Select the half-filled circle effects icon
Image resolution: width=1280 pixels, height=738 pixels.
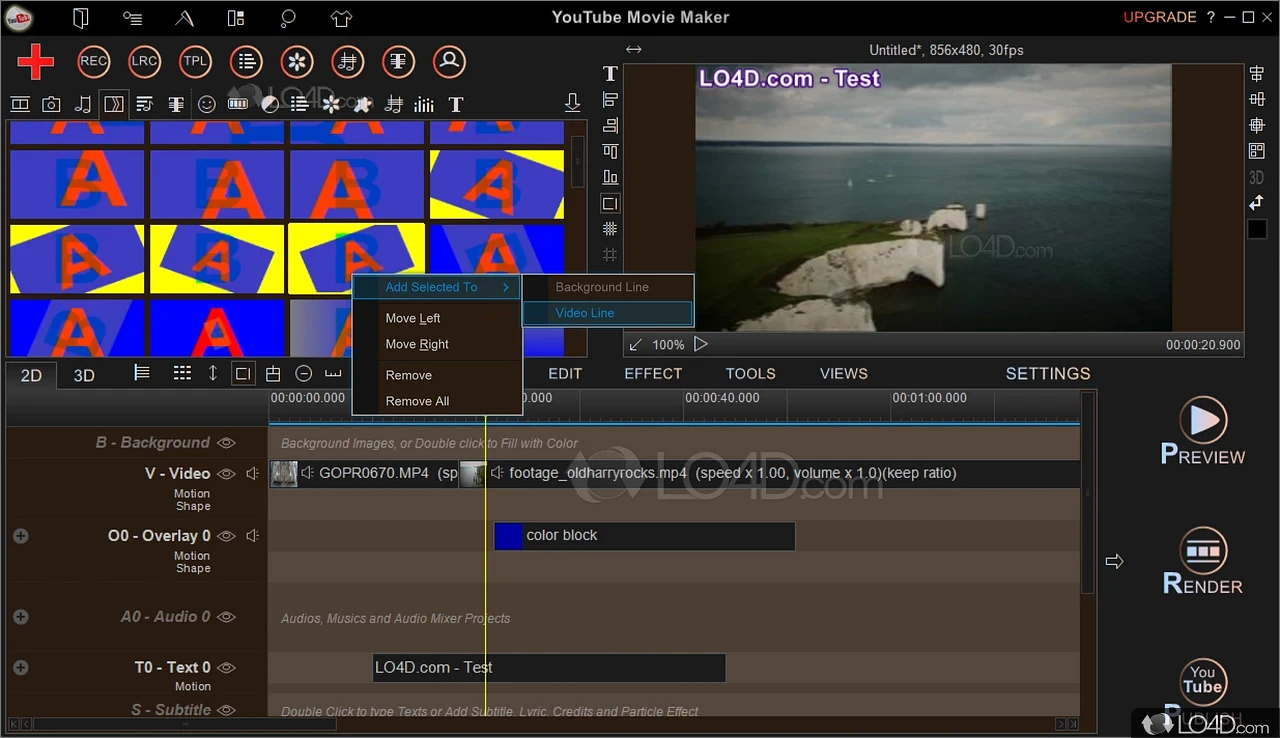coord(270,104)
